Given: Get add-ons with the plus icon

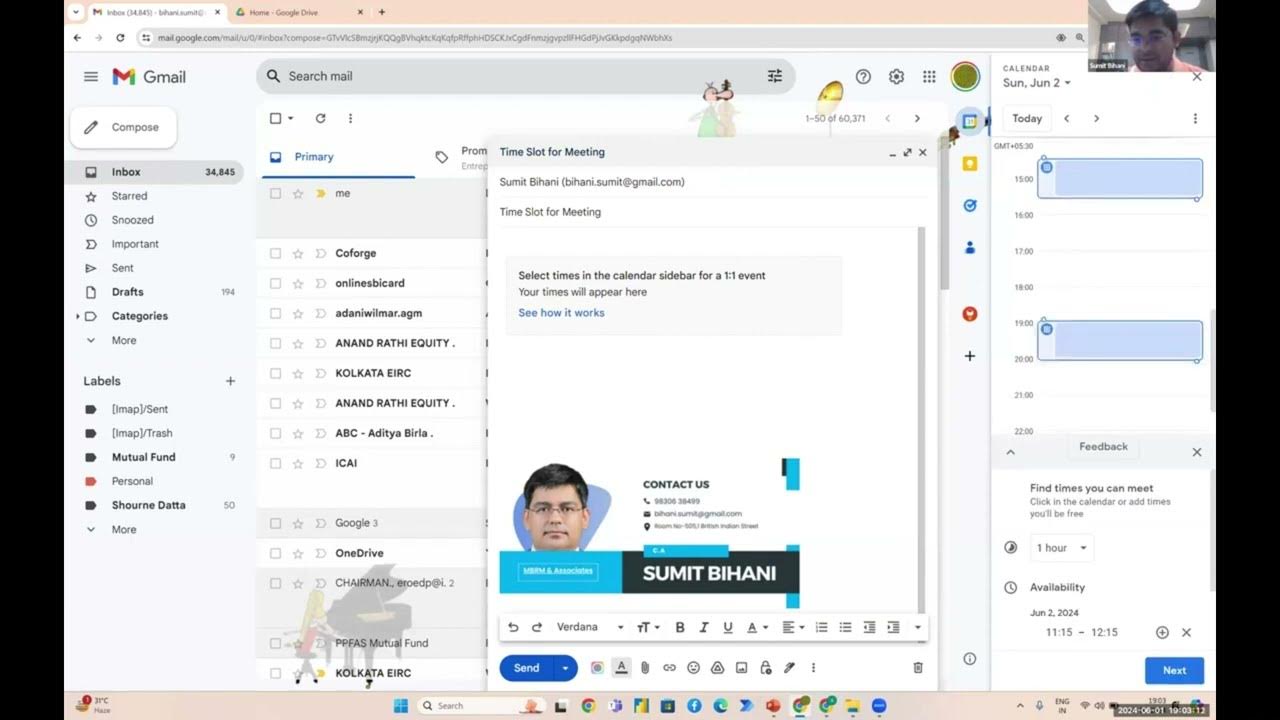Looking at the screenshot, I should click(969, 356).
